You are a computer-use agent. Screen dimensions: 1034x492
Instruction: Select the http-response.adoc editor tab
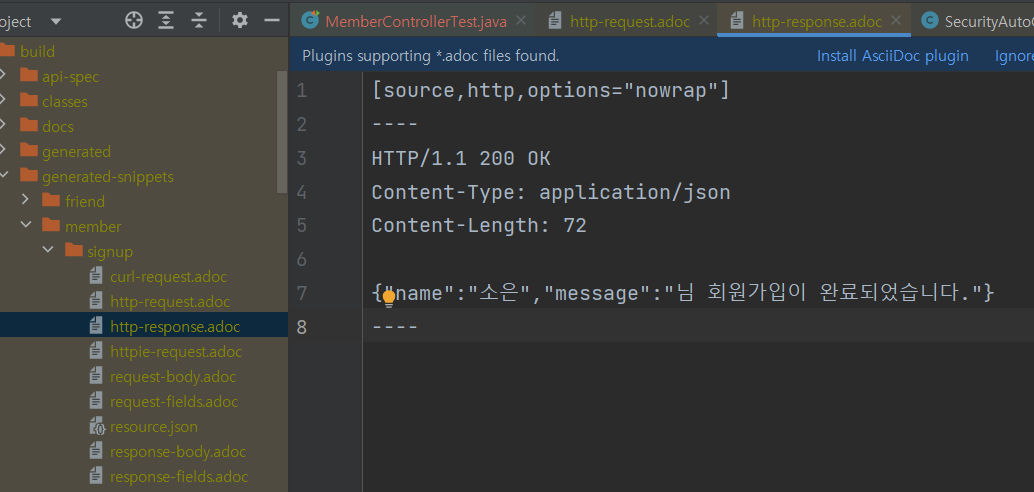coord(816,21)
